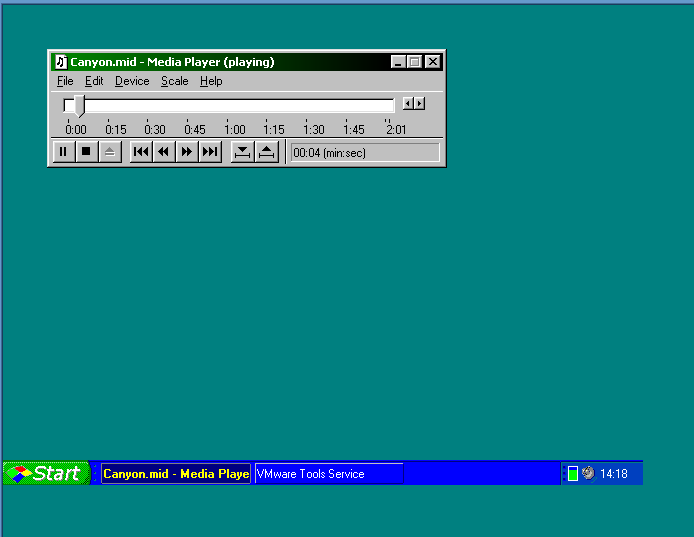The height and width of the screenshot is (537, 694).
Task: Click the Start Selection button
Action: click(x=243, y=152)
